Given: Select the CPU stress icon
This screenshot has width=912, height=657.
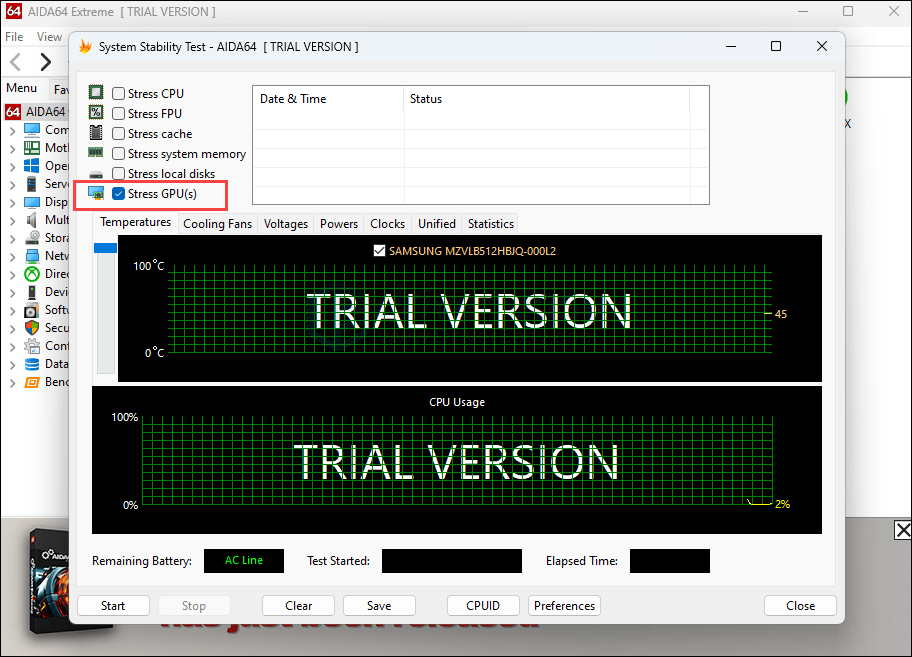Looking at the screenshot, I should click(x=95, y=92).
